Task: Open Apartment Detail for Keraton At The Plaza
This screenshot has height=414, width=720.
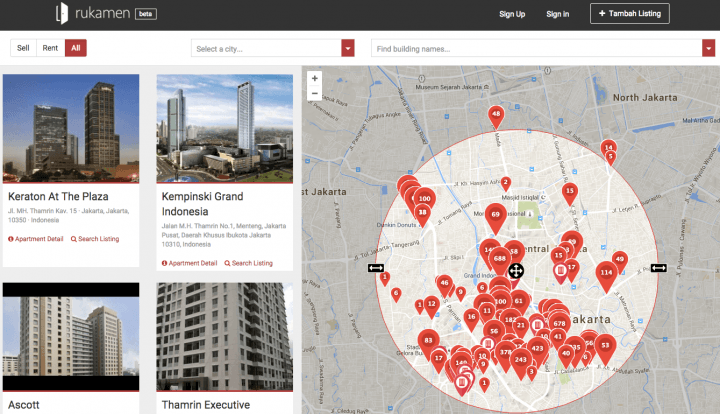Action: point(36,239)
